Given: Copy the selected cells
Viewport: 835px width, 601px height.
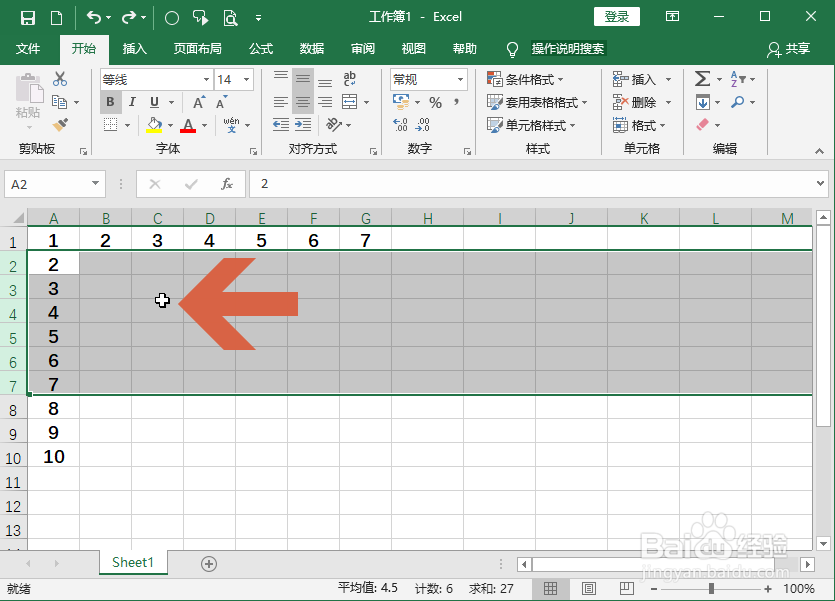Looking at the screenshot, I should pyautogui.click(x=59, y=102).
